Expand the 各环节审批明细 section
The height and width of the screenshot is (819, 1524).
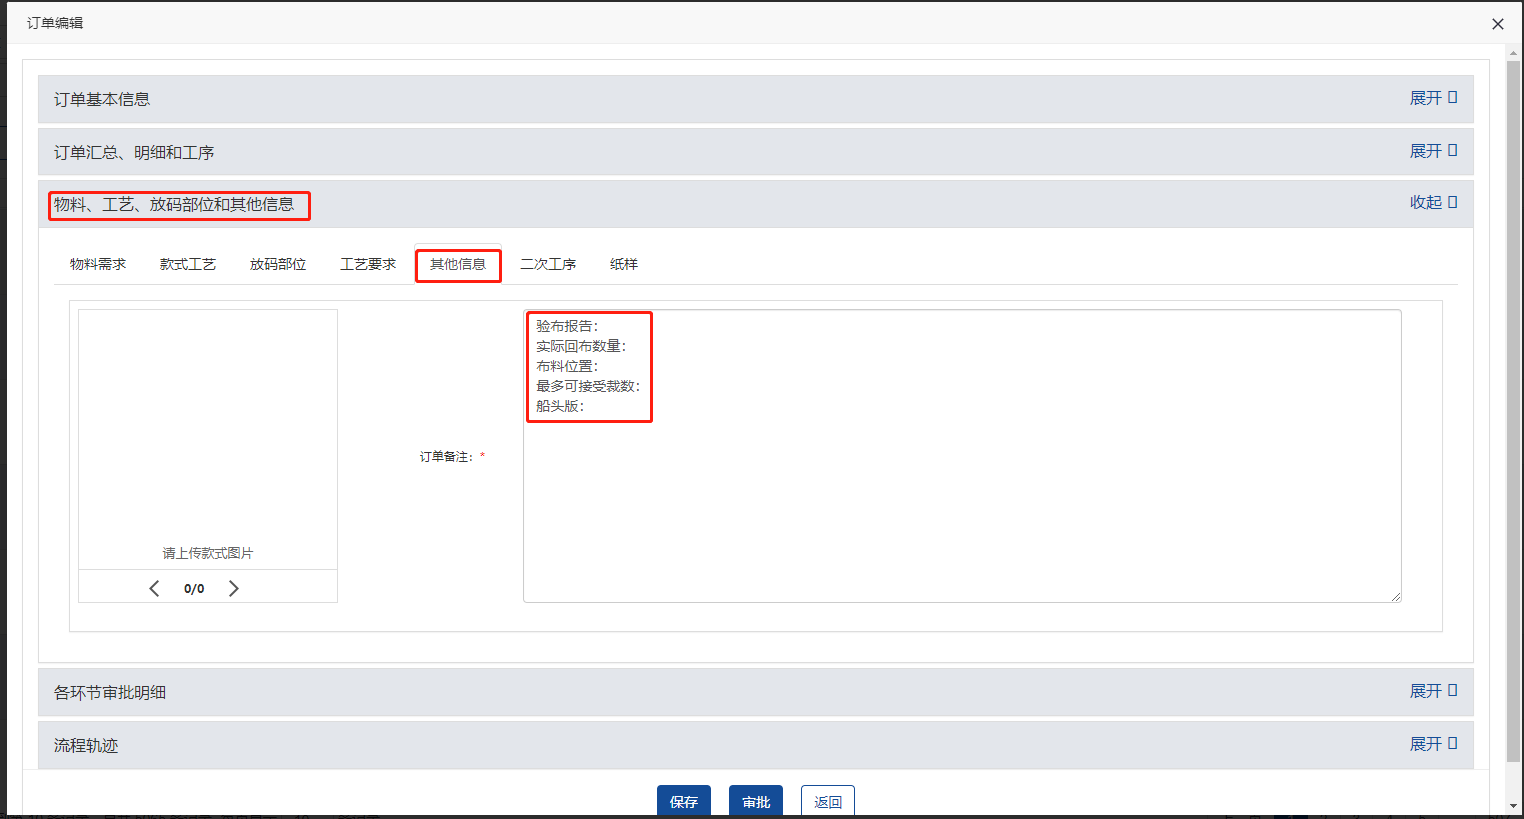[x=1432, y=691]
